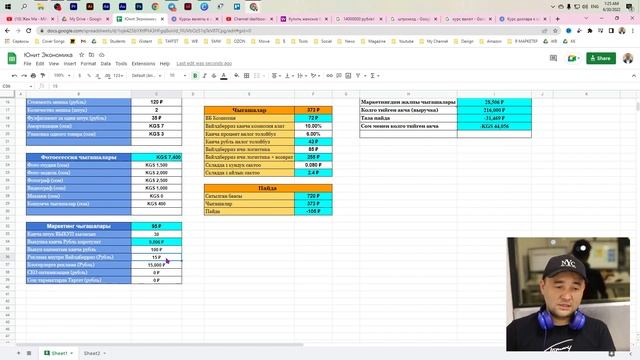Open the functions sigma icon
This screenshot has width=640, height=360.
[x=372, y=76]
